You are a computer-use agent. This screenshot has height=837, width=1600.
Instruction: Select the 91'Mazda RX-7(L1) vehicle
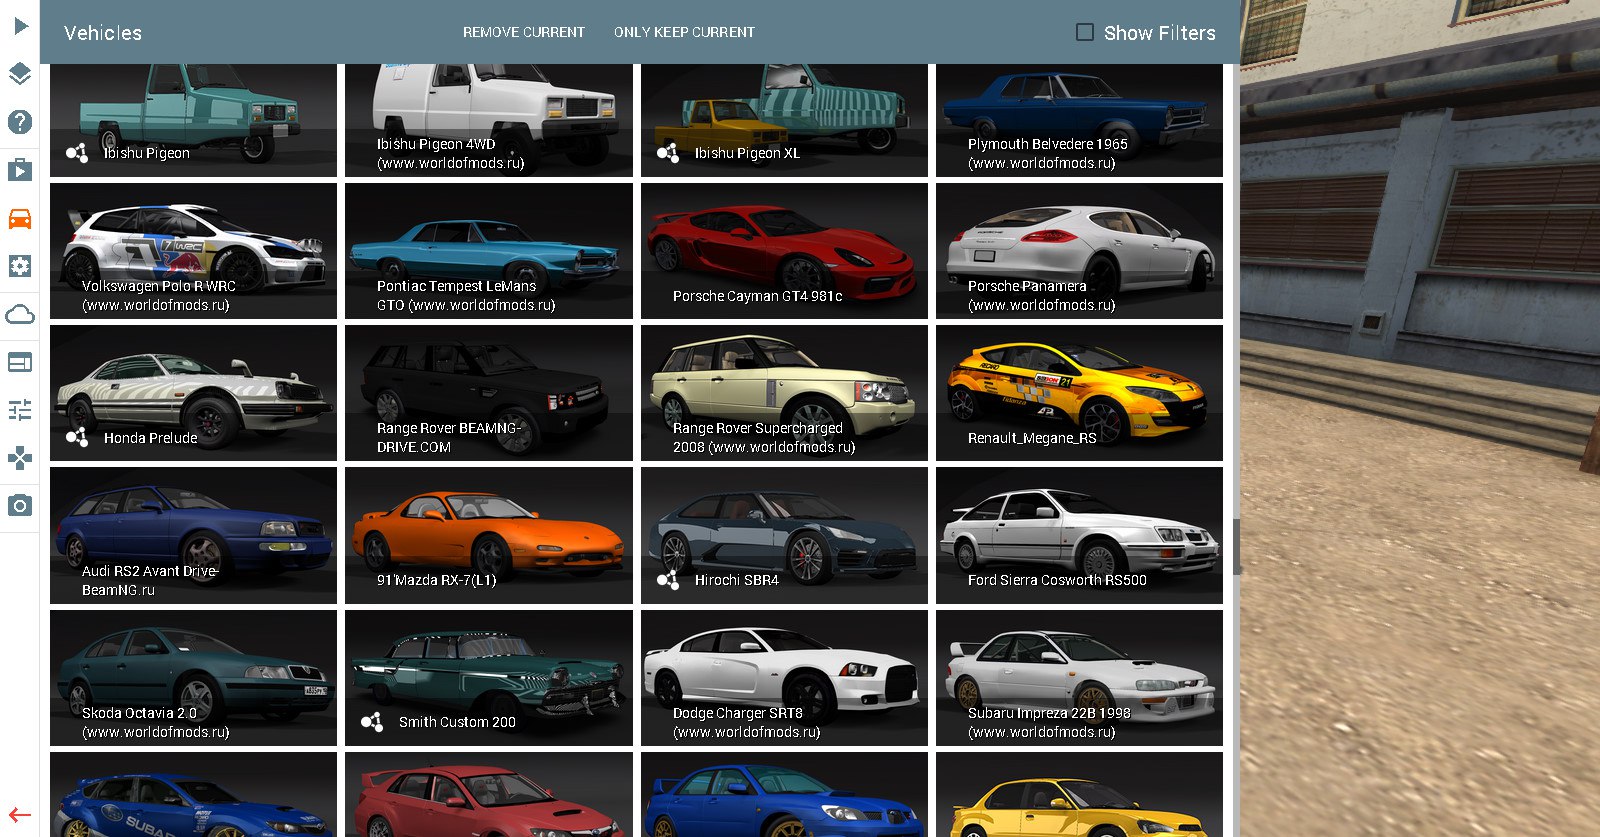[489, 535]
